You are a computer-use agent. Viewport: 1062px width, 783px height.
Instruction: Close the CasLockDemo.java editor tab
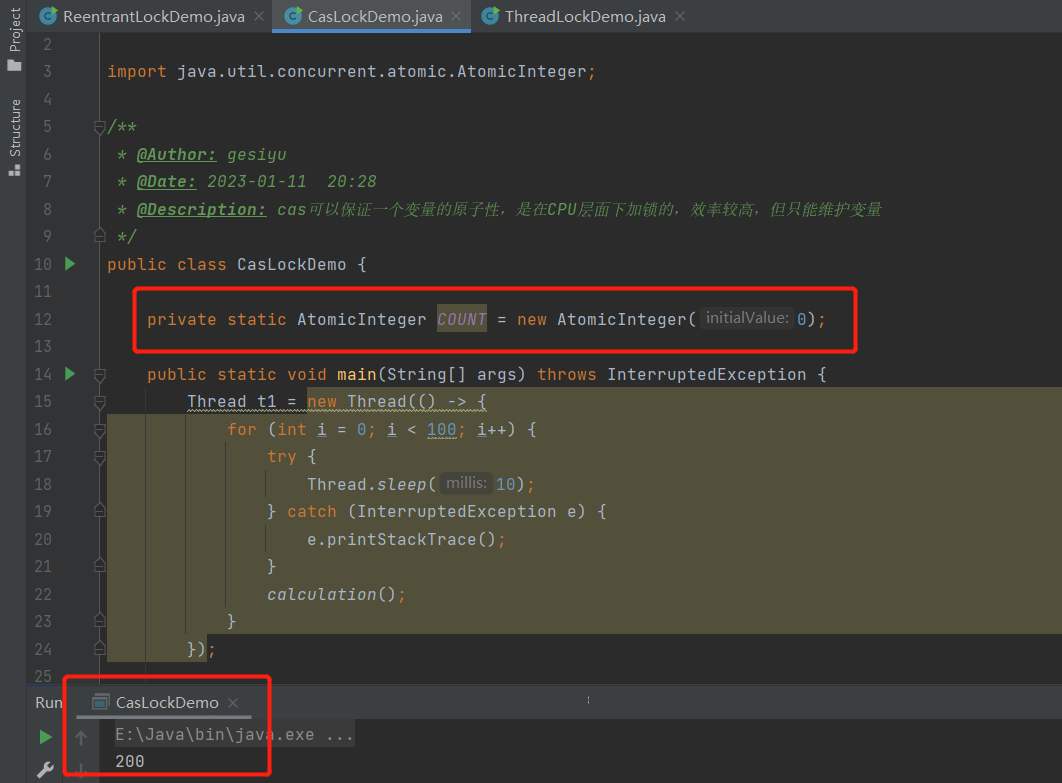456,16
